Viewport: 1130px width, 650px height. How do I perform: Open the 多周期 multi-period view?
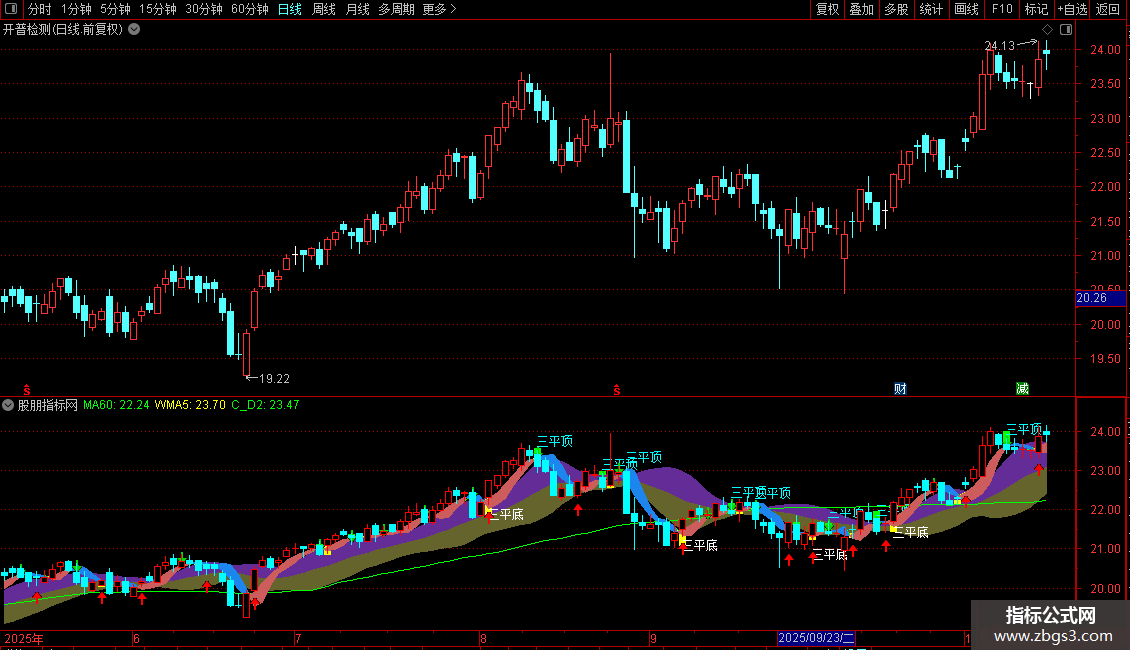[396, 9]
